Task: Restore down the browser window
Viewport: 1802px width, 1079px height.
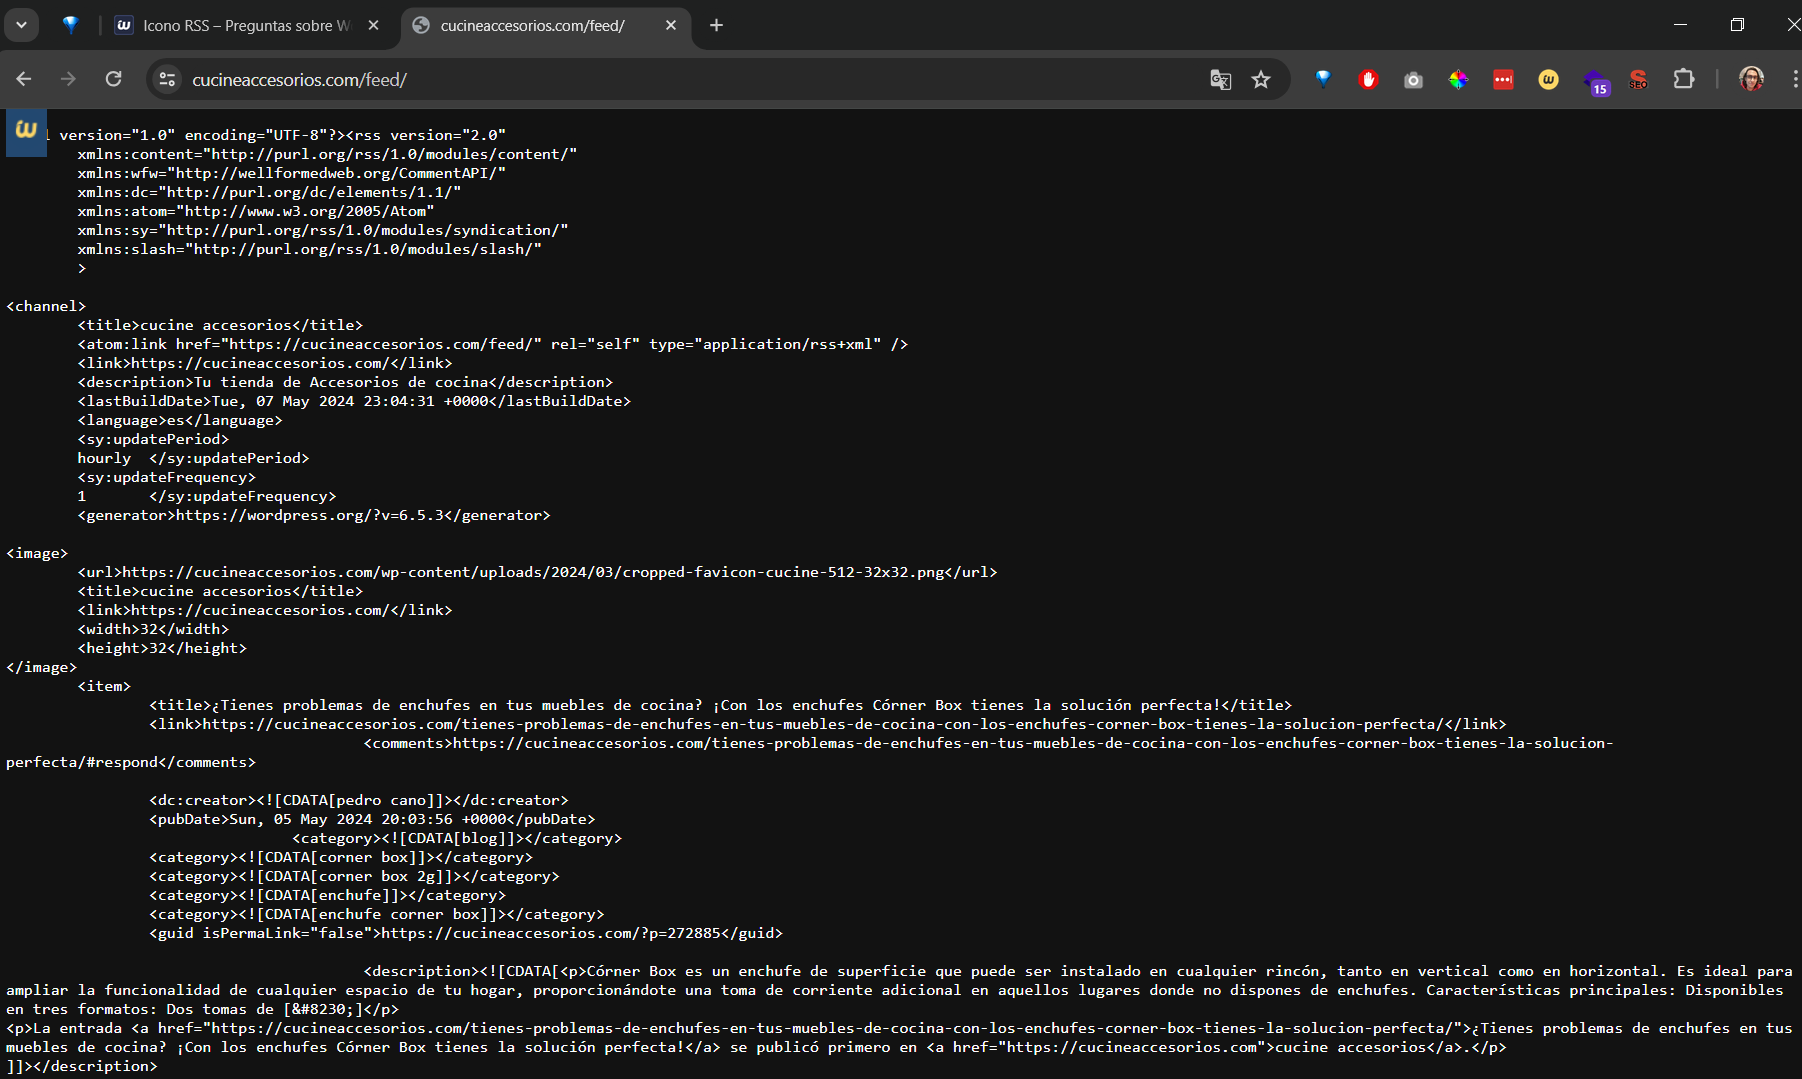Action: click(1737, 25)
